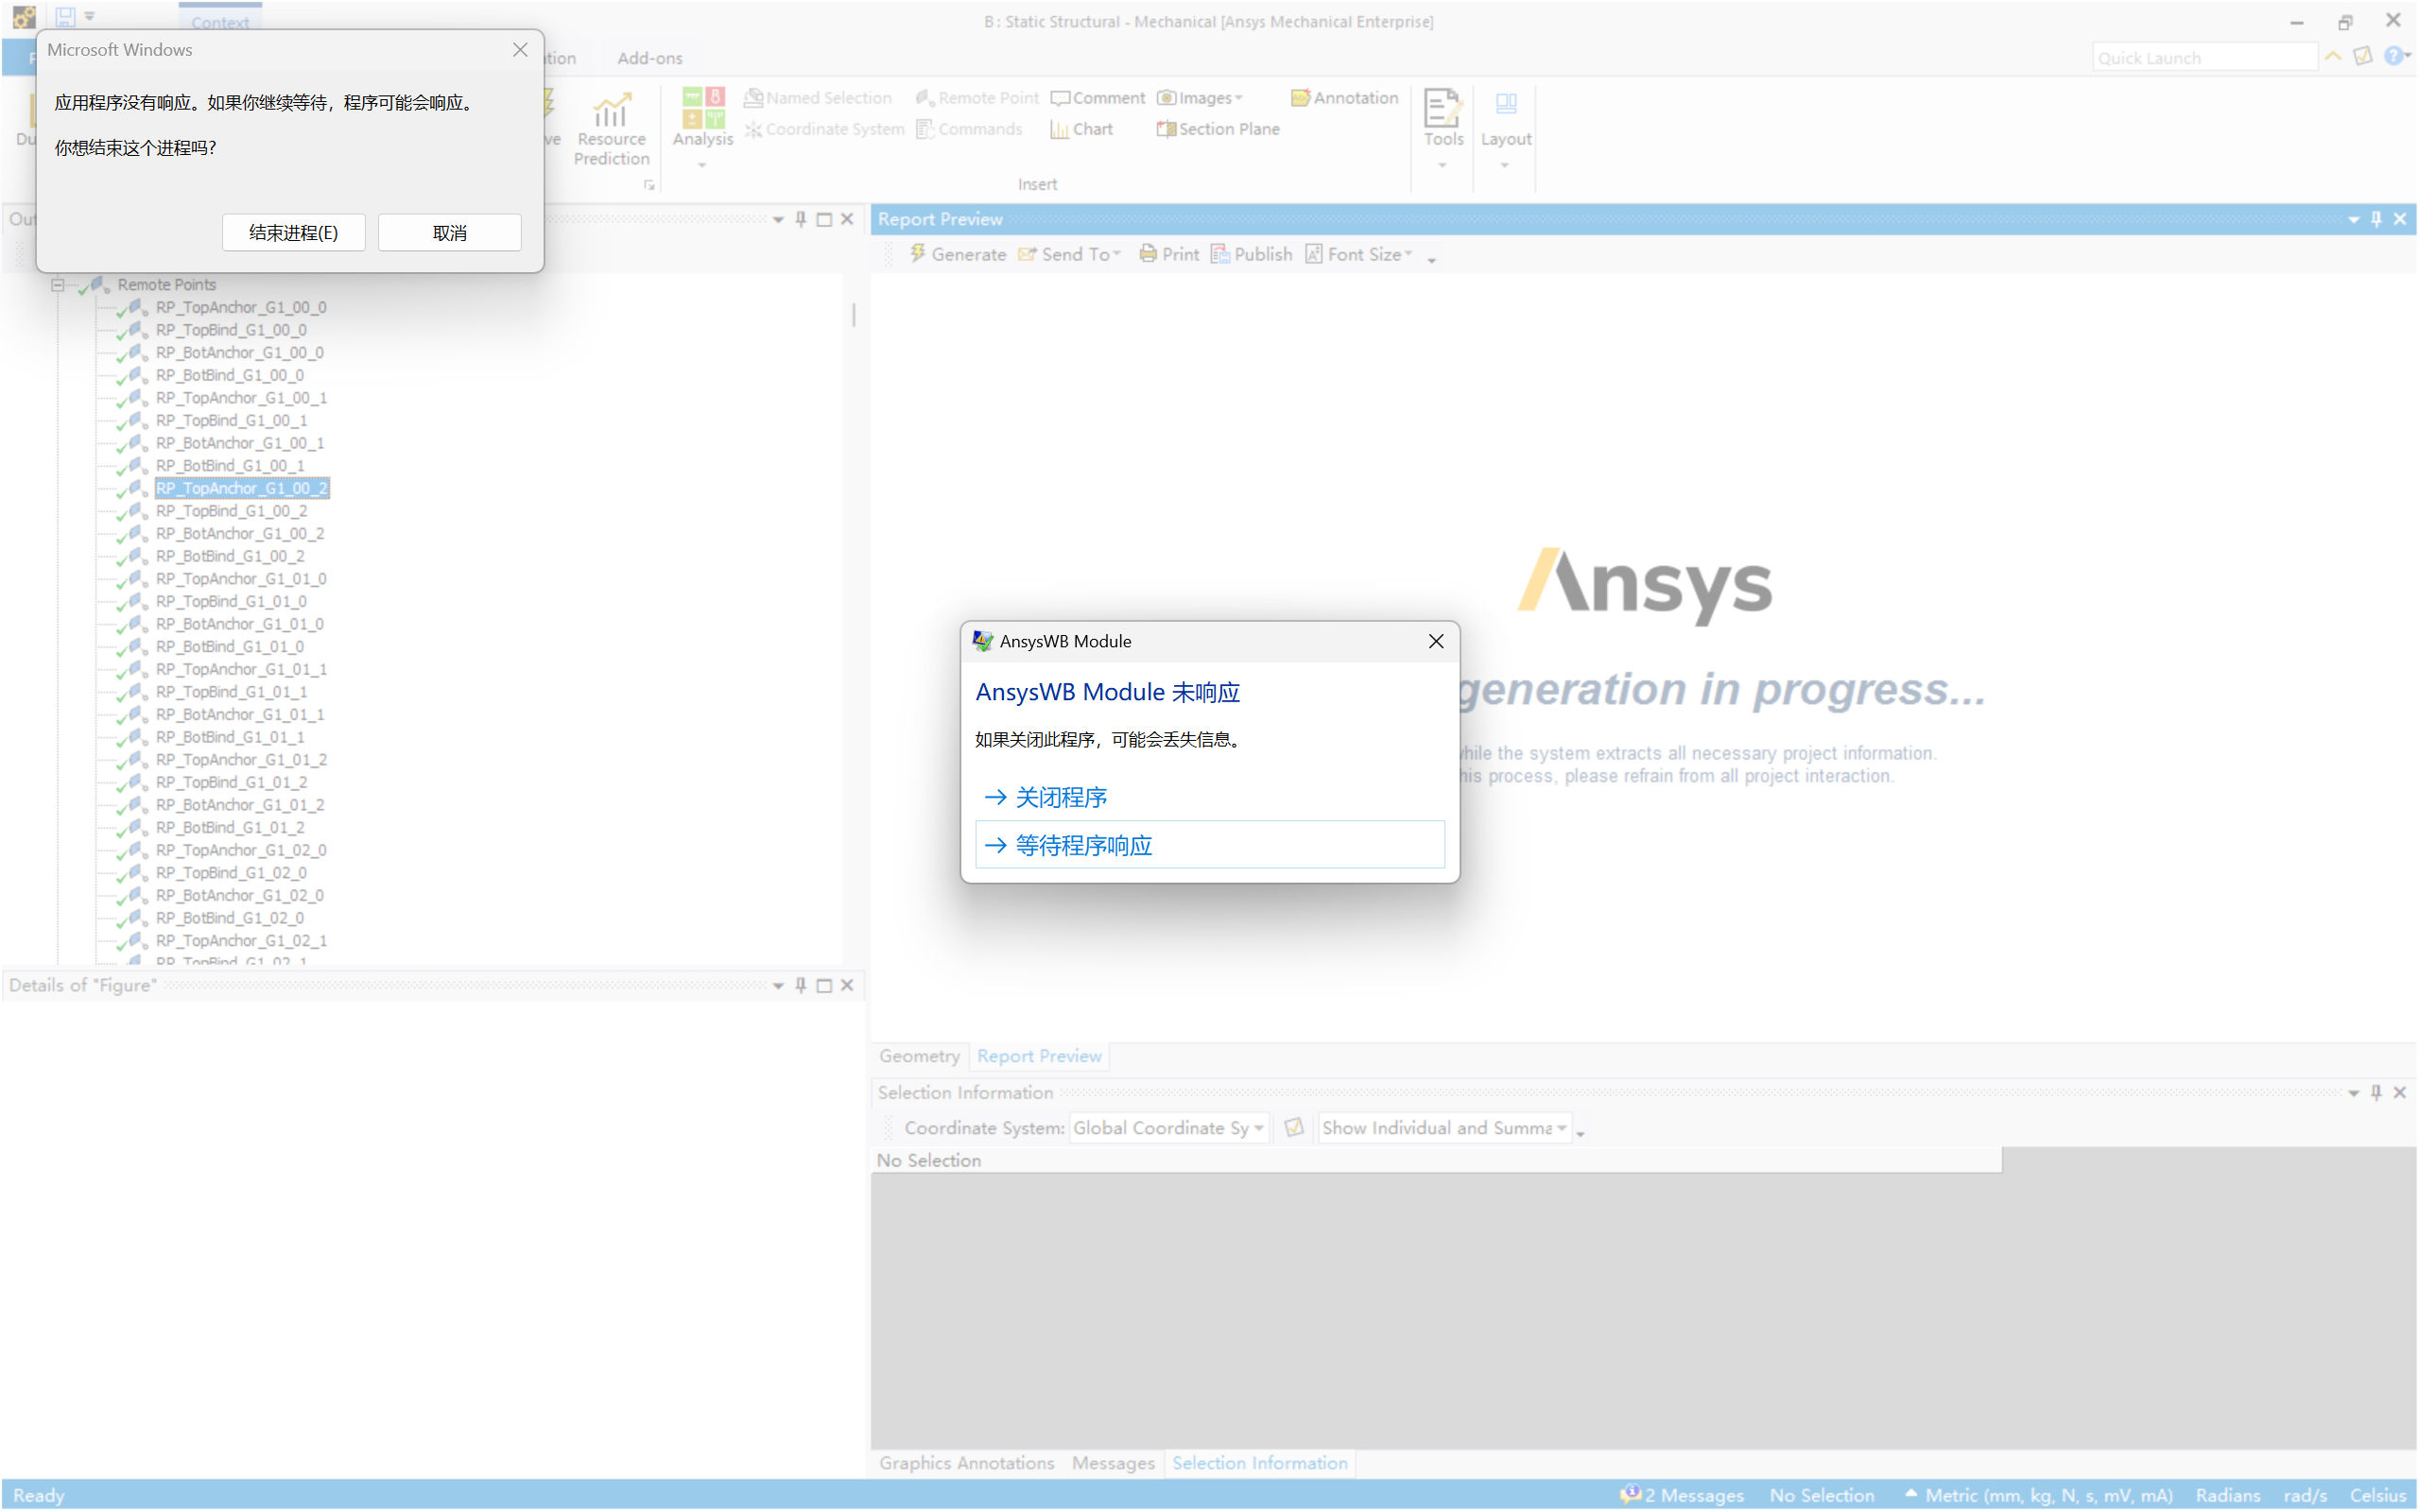Open the Coordinate System combo box

point(1169,1128)
